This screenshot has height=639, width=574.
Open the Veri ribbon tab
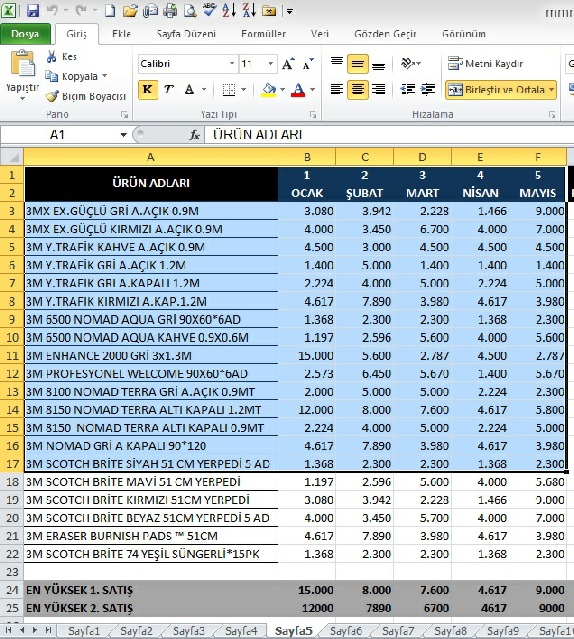(x=319, y=34)
